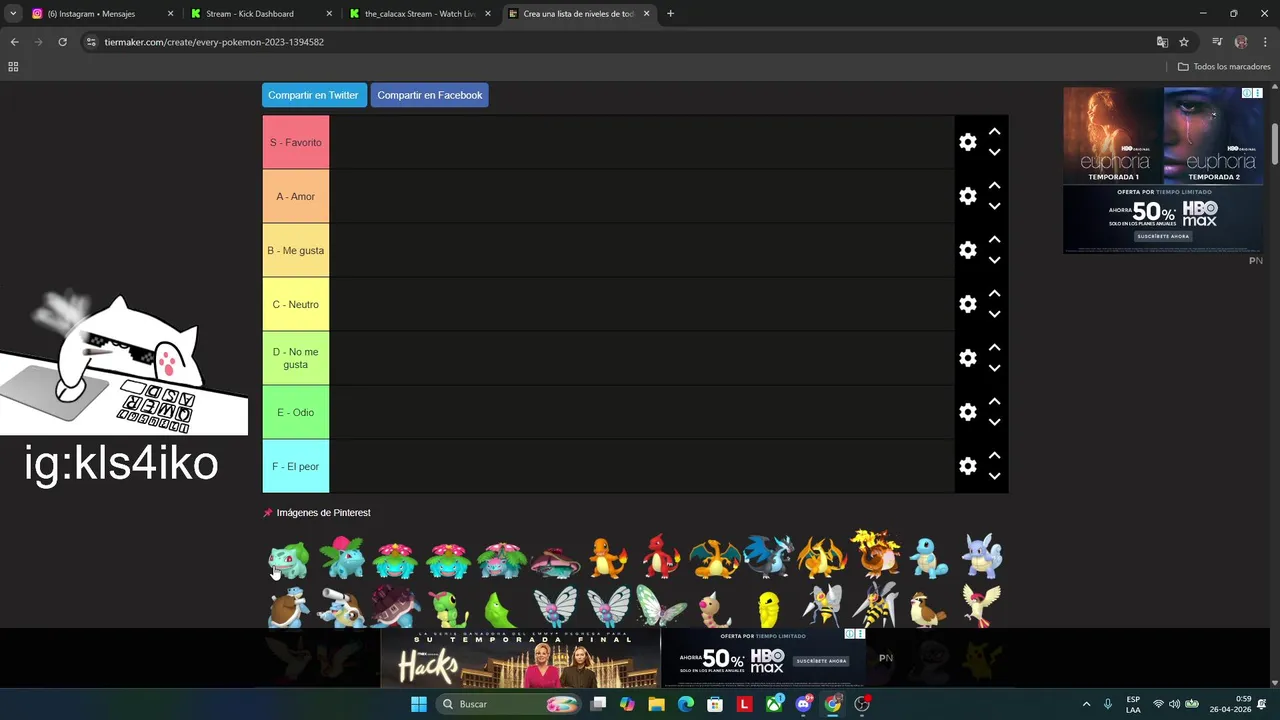Viewport: 1280px width, 720px height.
Task: Select the flaming Gigantamax Charizard image
Action: click(x=875, y=555)
